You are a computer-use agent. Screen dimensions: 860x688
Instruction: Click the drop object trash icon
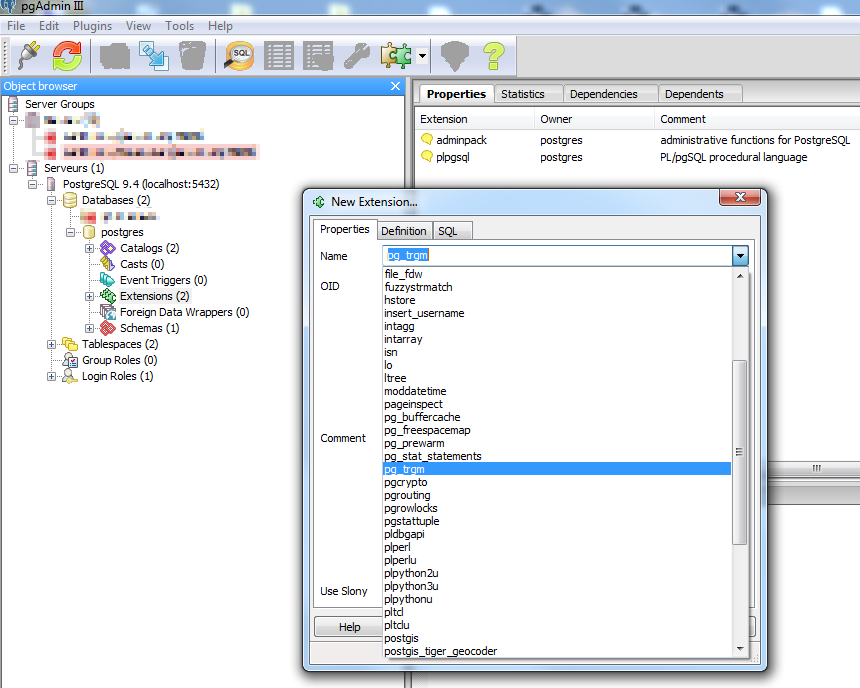point(193,56)
